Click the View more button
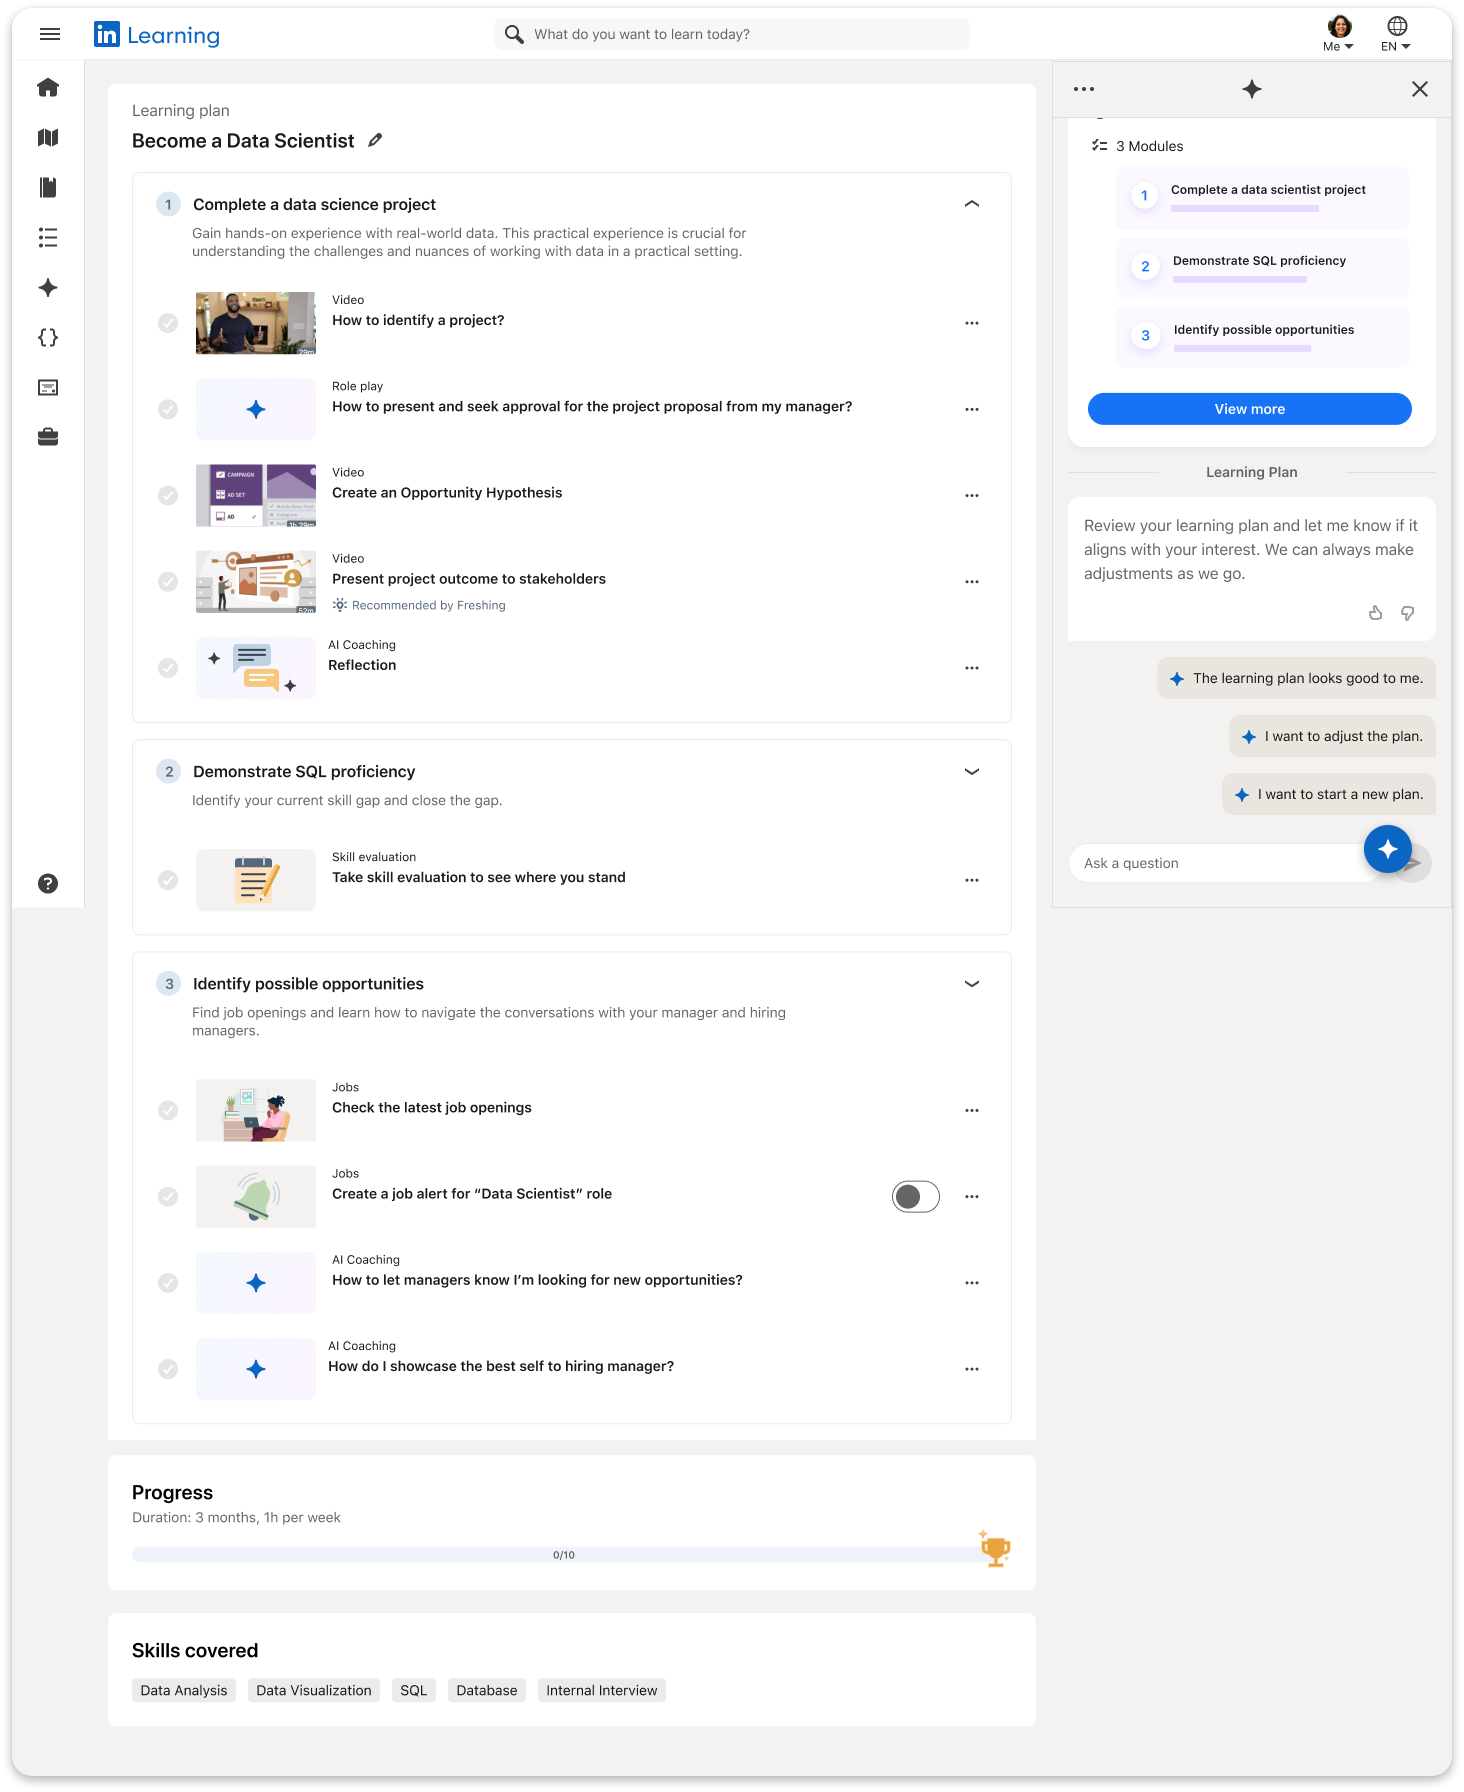Viewport: 1464px width, 1792px height. coord(1249,409)
